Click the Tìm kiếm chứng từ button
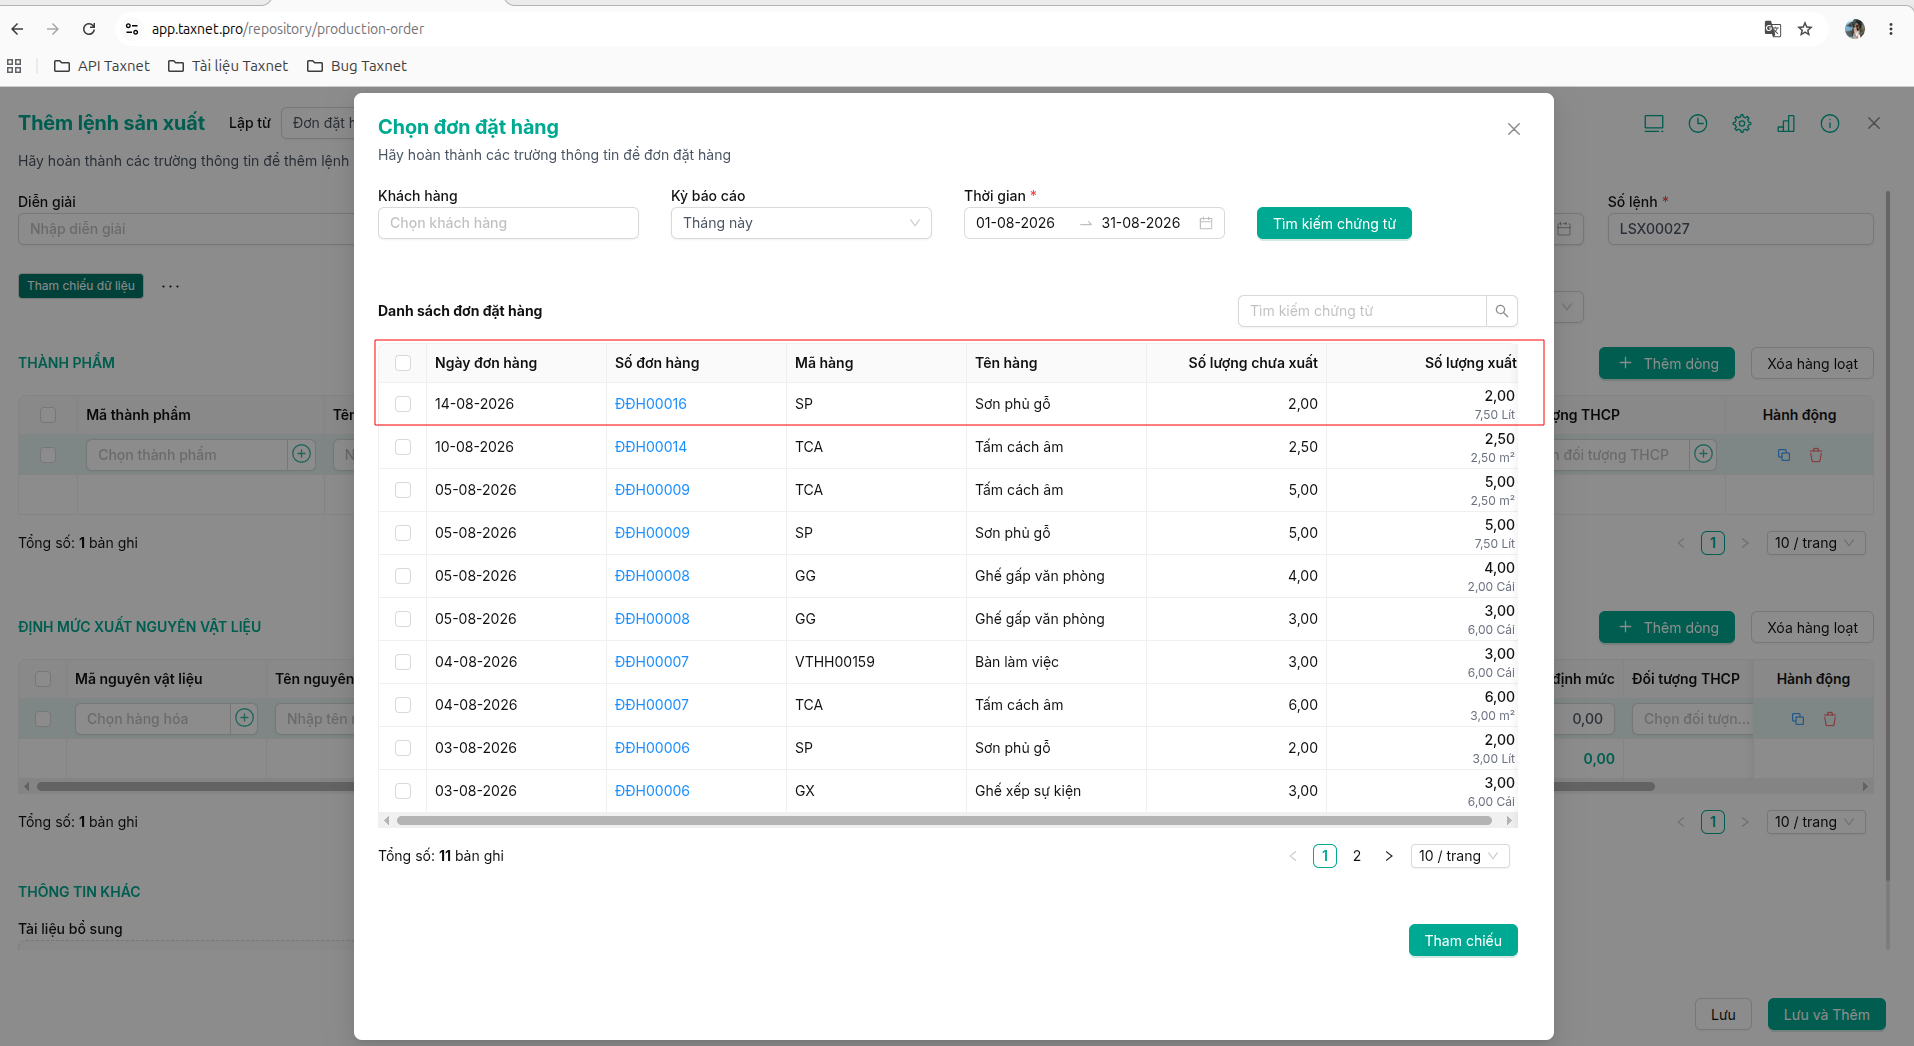This screenshot has height=1046, width=1914. 1334,223
